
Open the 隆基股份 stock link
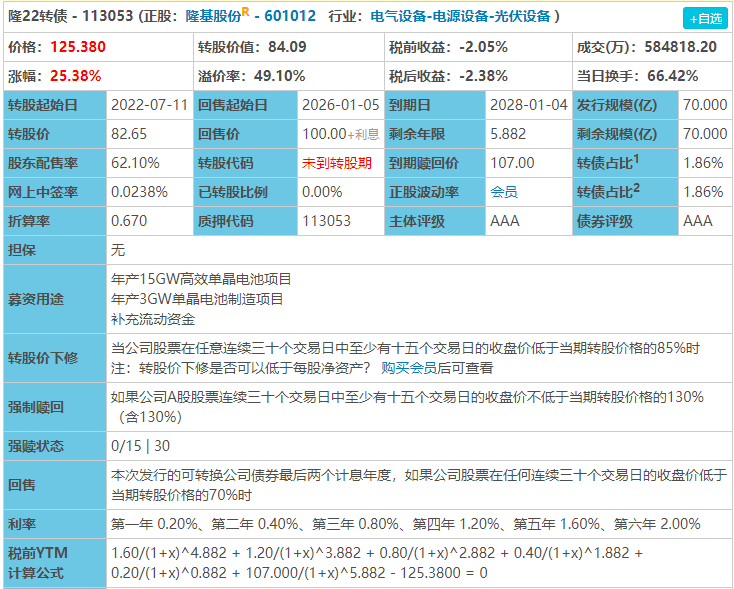coord(213,16)
